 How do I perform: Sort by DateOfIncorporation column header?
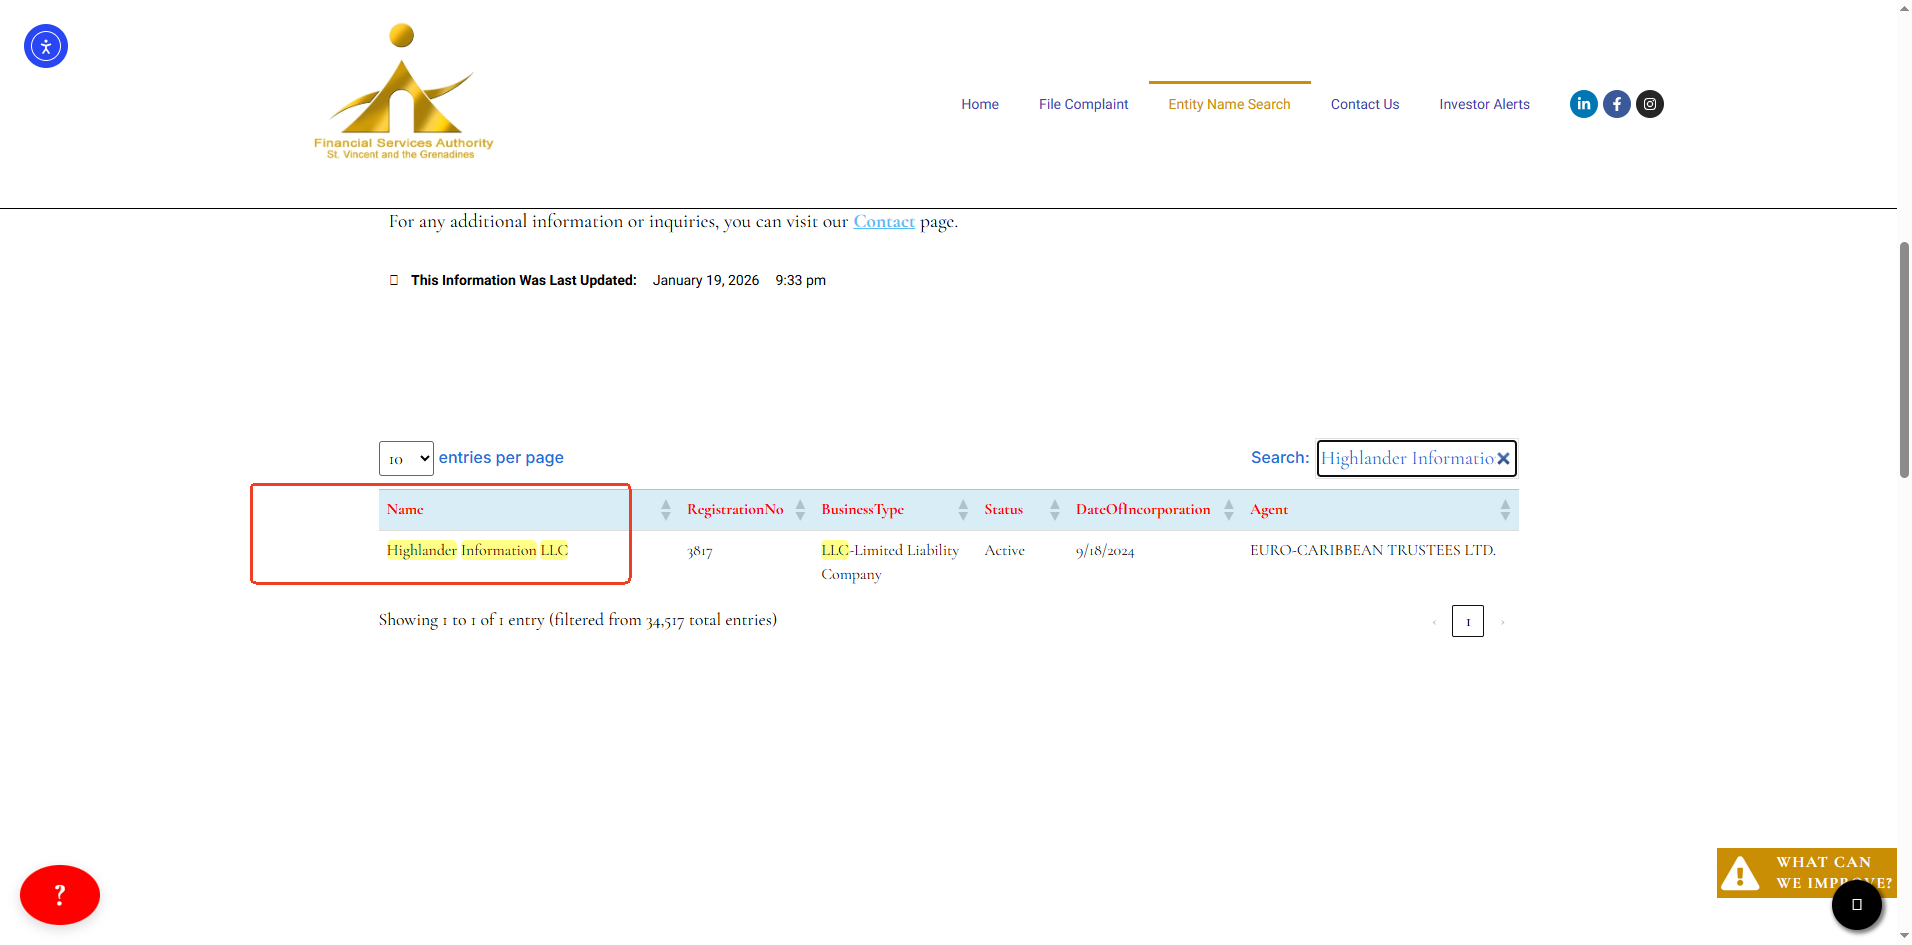point(1143,510)
